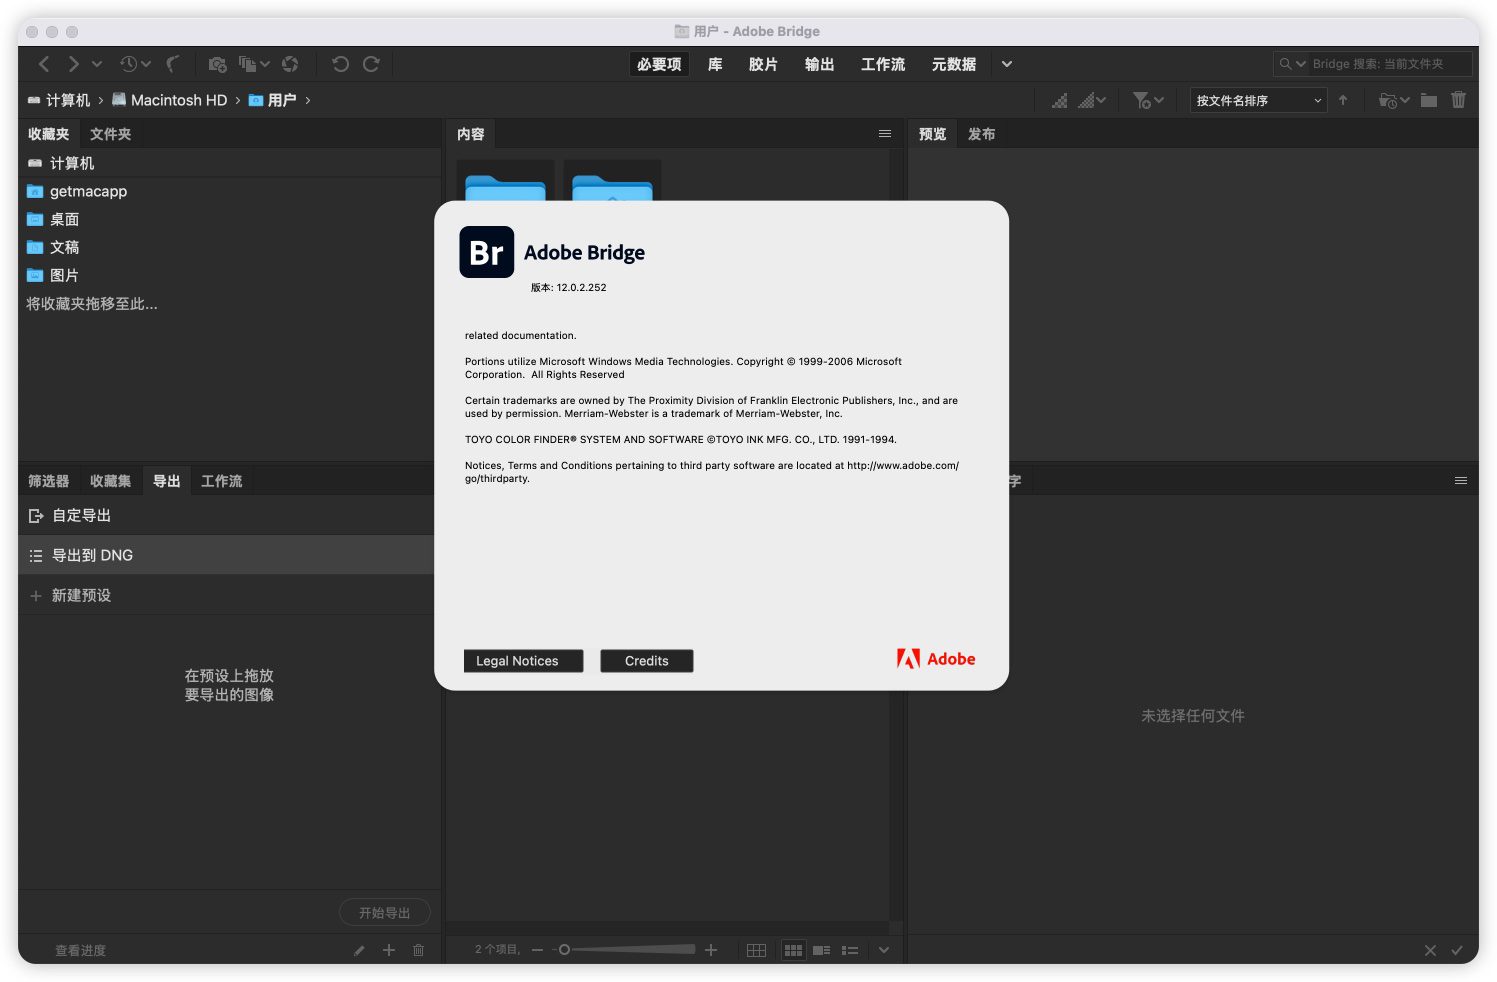Open the recent files clock menu

click(135, 64)
